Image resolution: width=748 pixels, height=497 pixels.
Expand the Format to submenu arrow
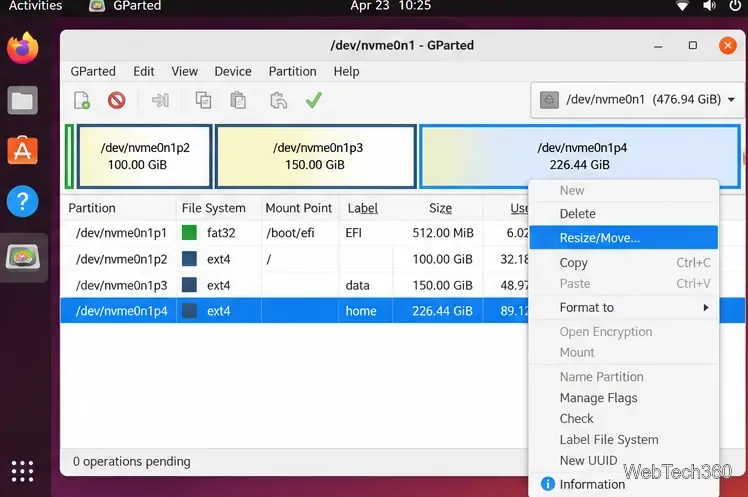point(706,308)
